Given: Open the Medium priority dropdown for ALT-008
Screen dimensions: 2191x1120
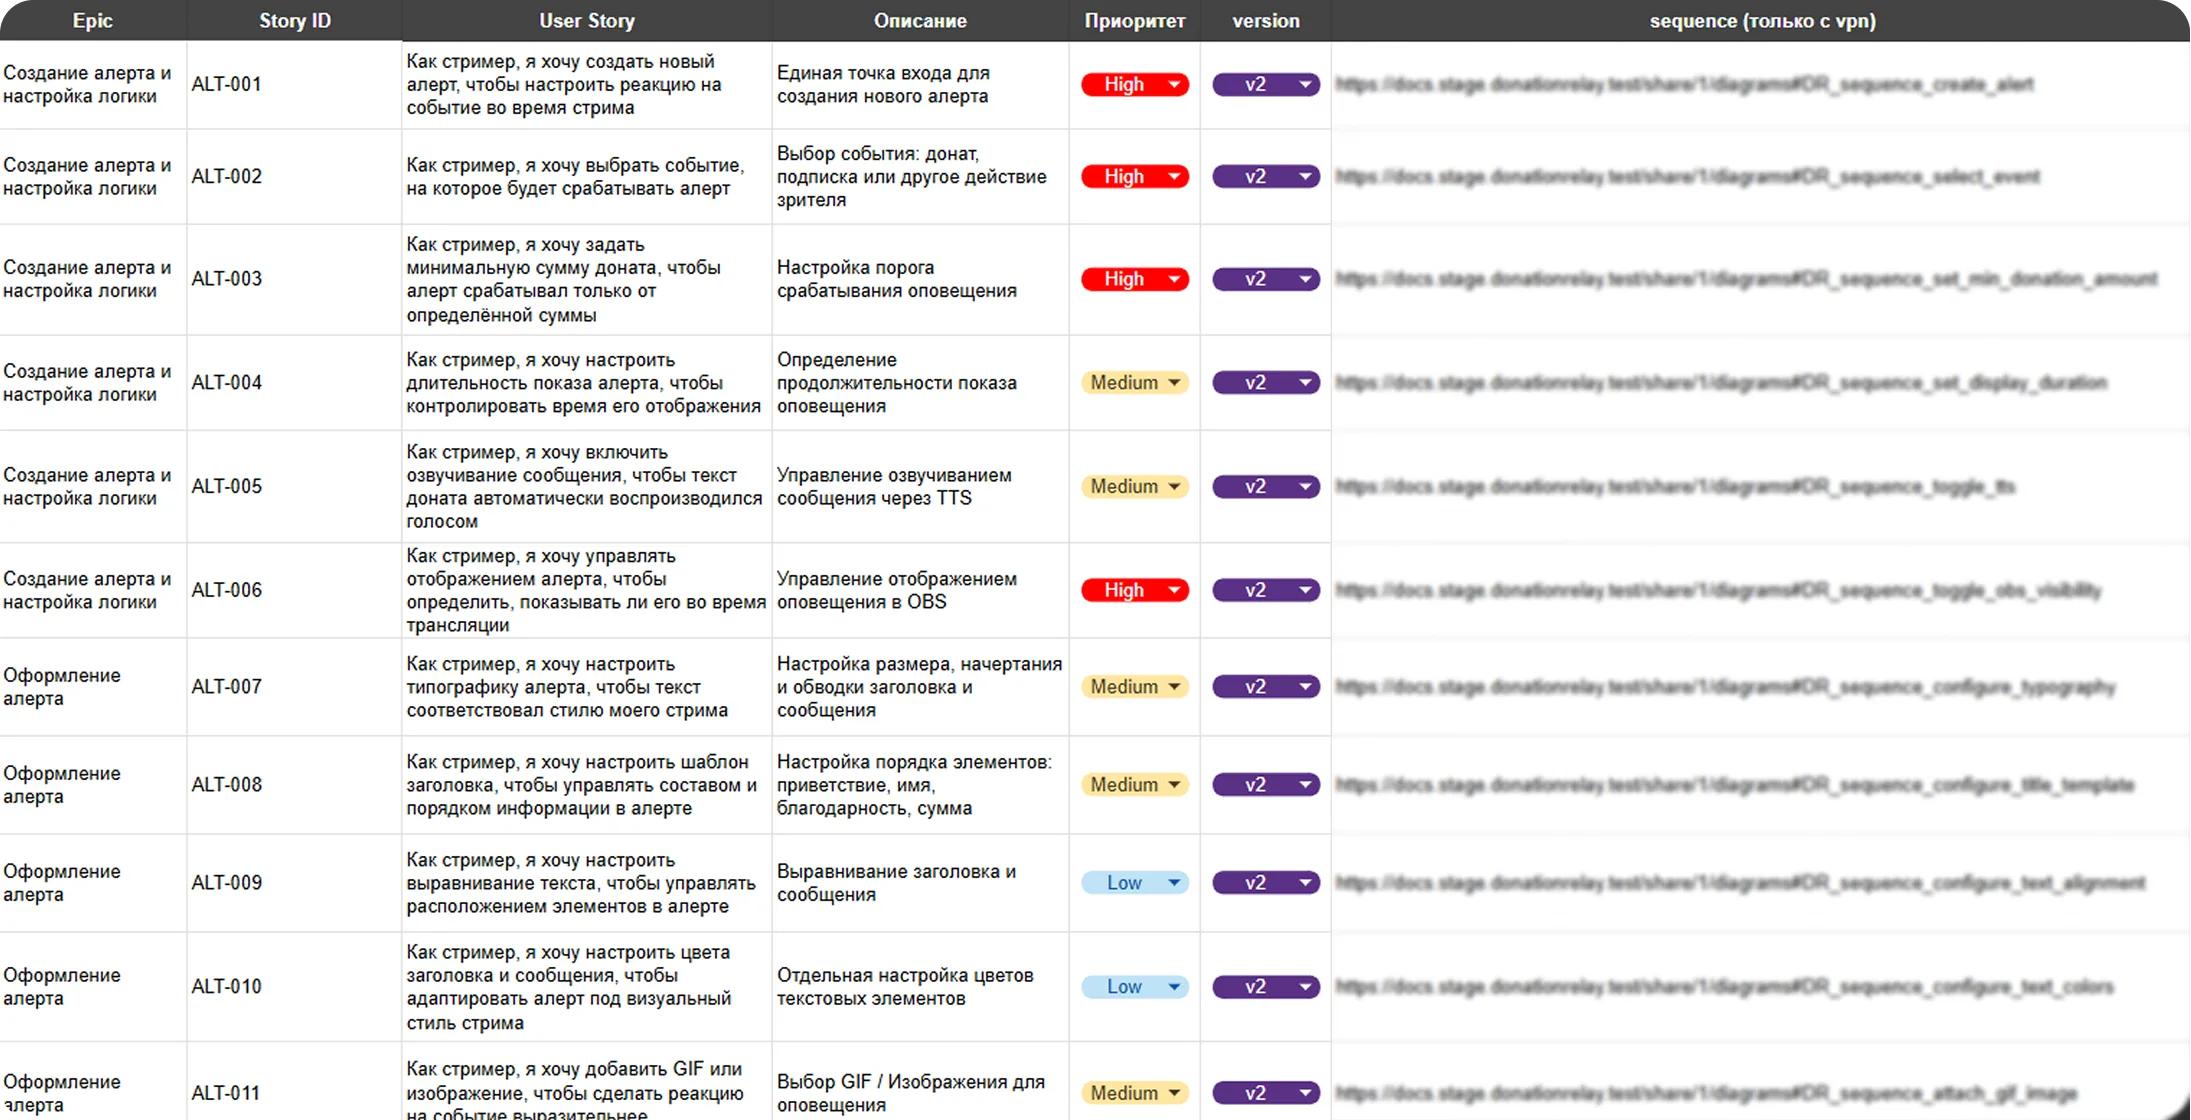Looking at the screenshot, I should point(1135,785).
